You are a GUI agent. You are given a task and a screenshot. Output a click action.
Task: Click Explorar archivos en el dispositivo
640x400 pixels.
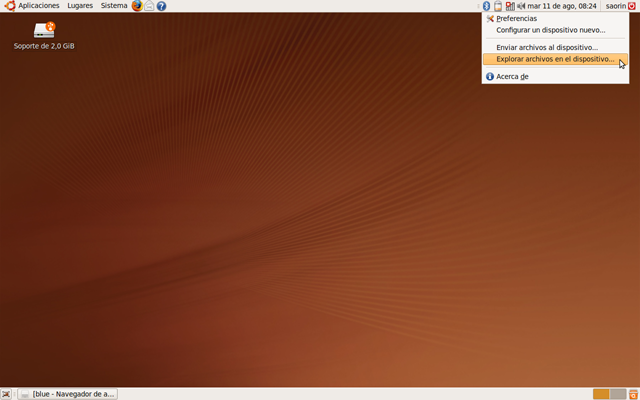click(x=555, y=59)
